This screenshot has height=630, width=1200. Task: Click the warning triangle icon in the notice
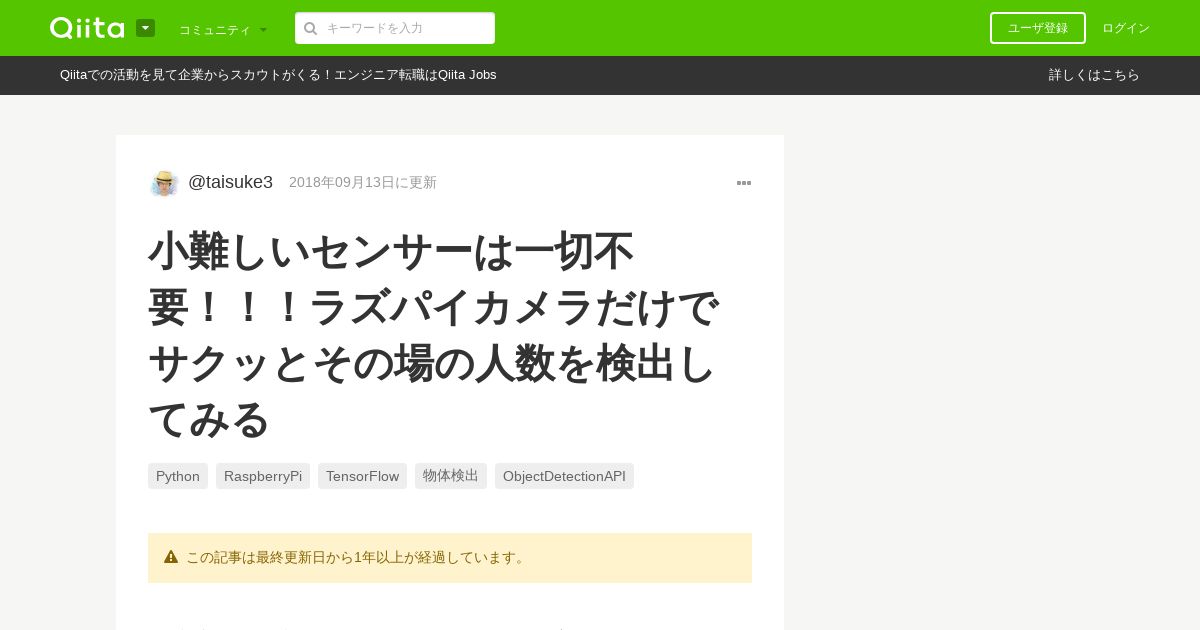171,557
